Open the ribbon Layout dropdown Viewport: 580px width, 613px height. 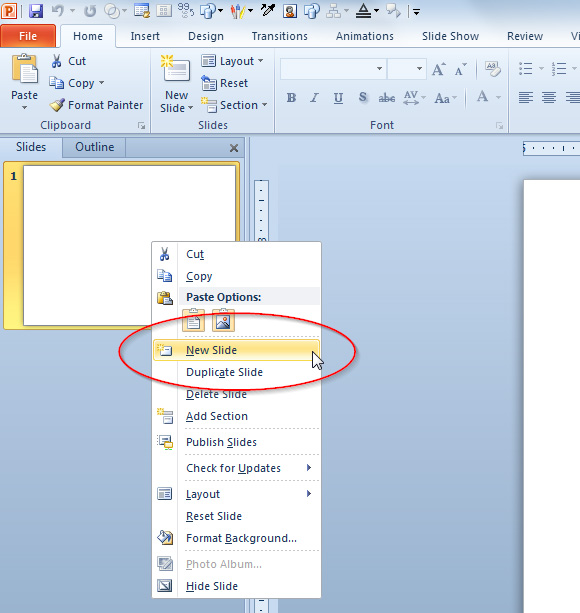233,61
